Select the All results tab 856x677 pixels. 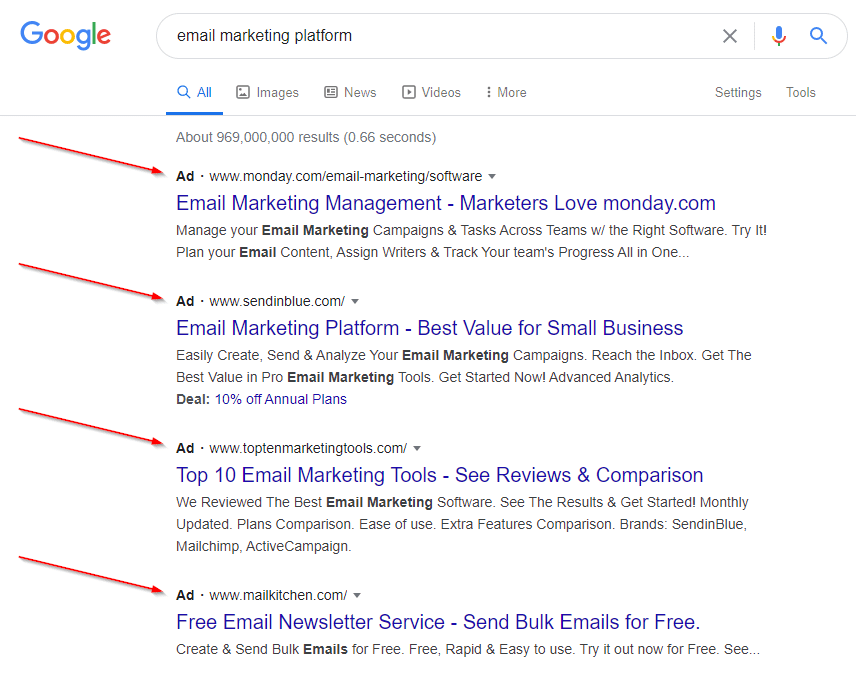click(x=194, y=92)
